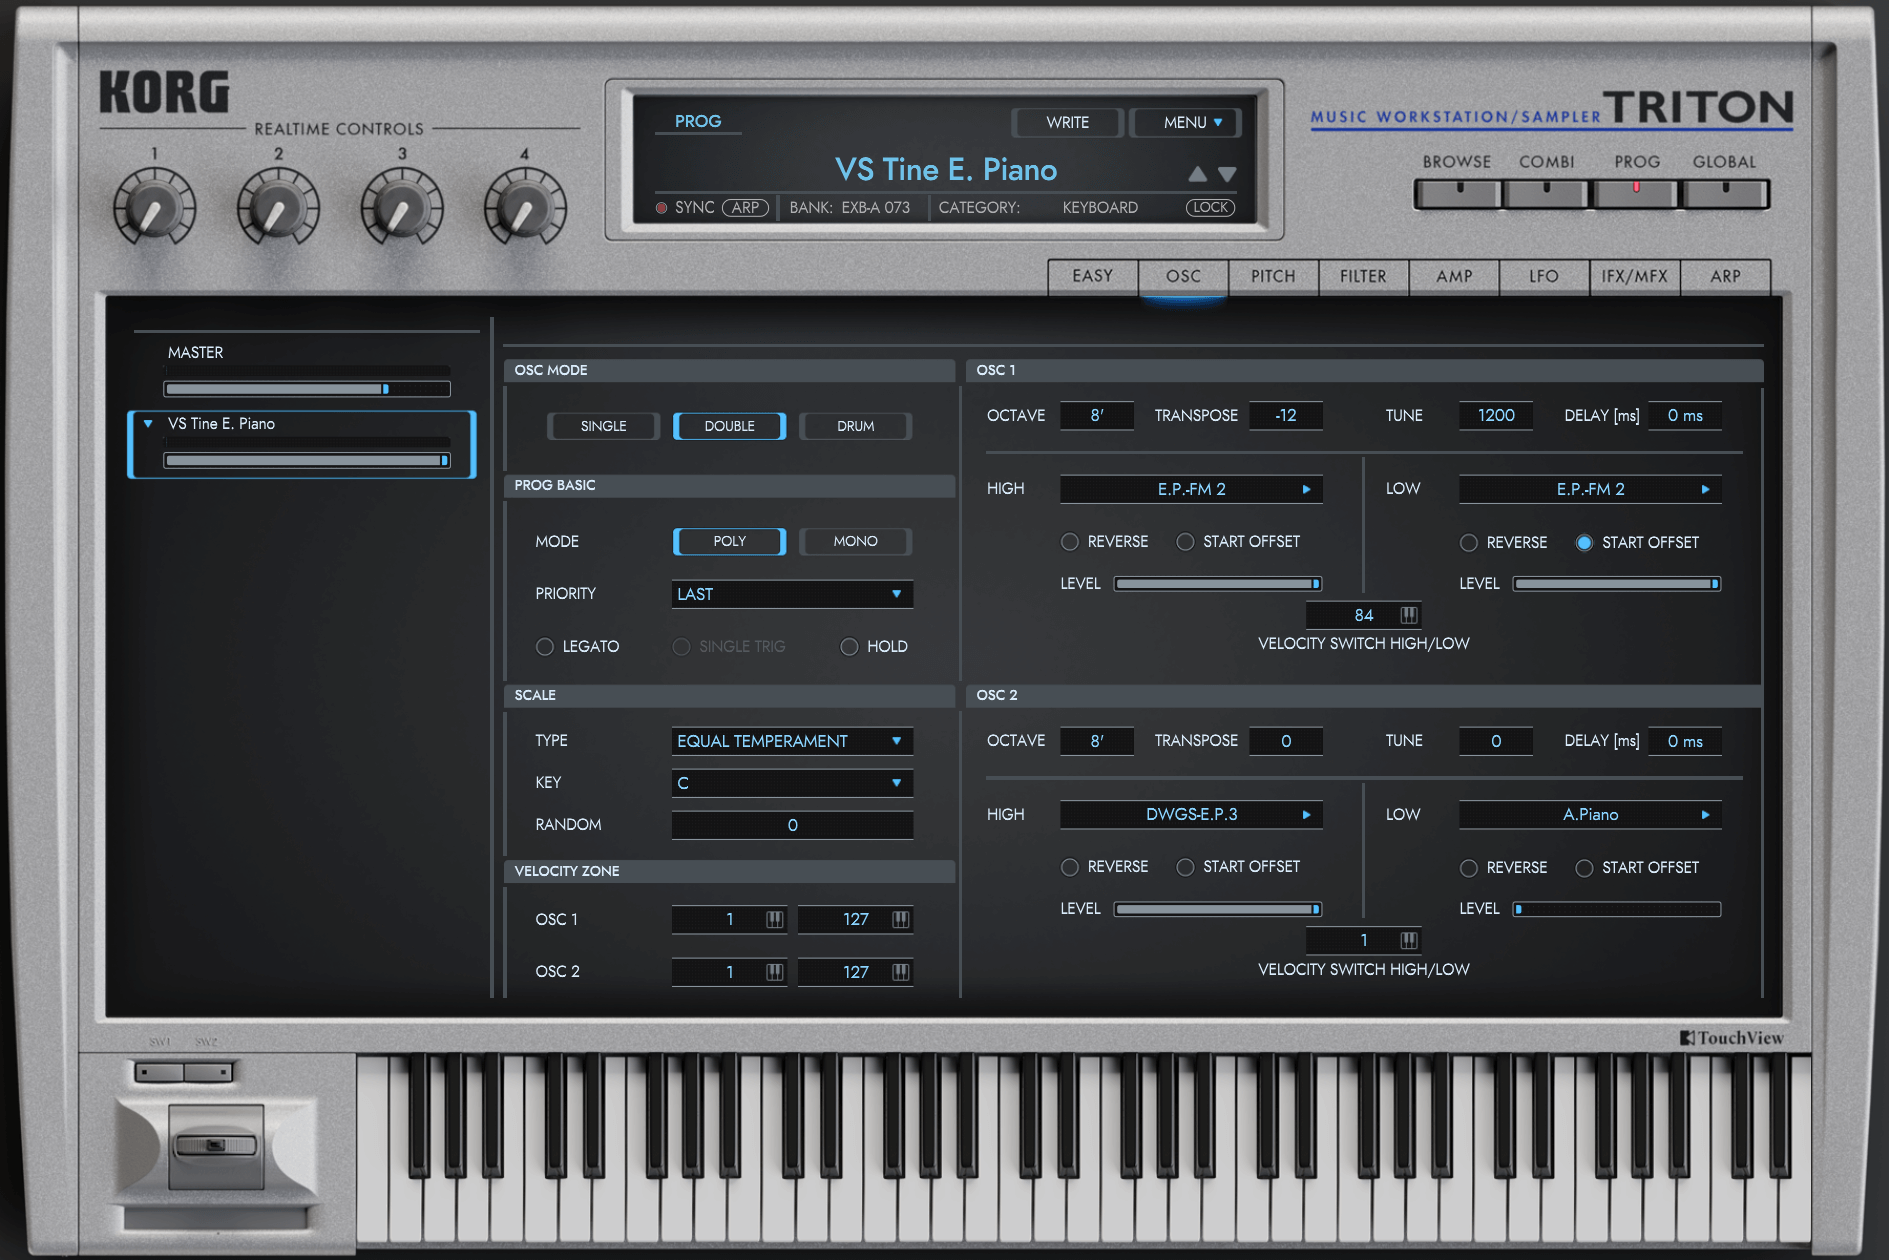Screen dimensions: 1889x1260
Task: Click OSC 2 OCTAVE value 8'
Action: [x=1097, y=741]
